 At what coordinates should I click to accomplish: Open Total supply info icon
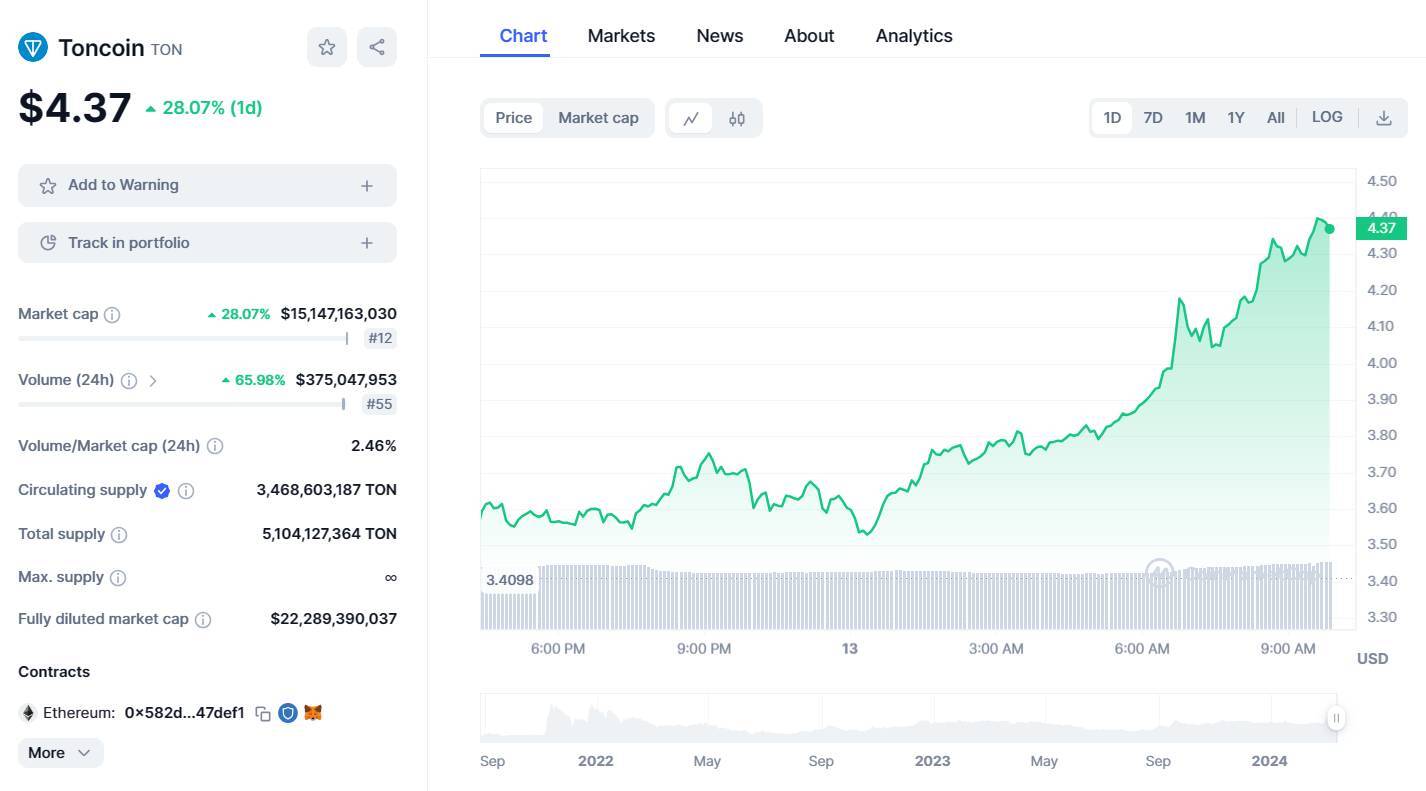(x=119, y=535)
